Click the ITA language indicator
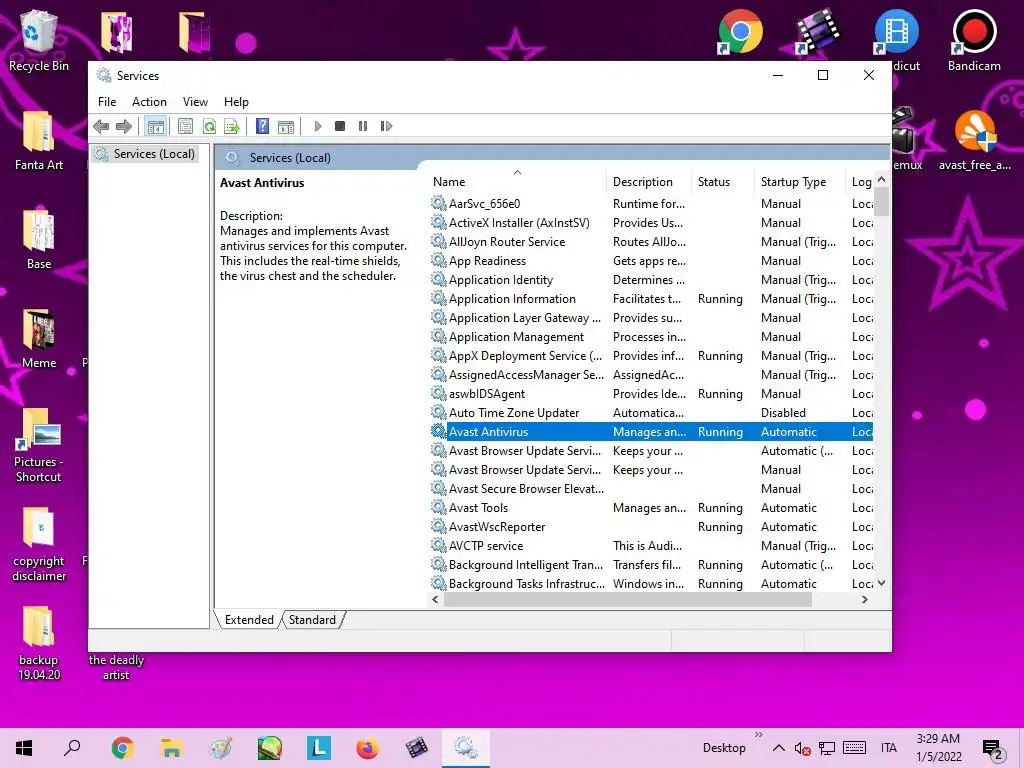This screenshot has width=1024, height=768. click(x=888, y=748)
